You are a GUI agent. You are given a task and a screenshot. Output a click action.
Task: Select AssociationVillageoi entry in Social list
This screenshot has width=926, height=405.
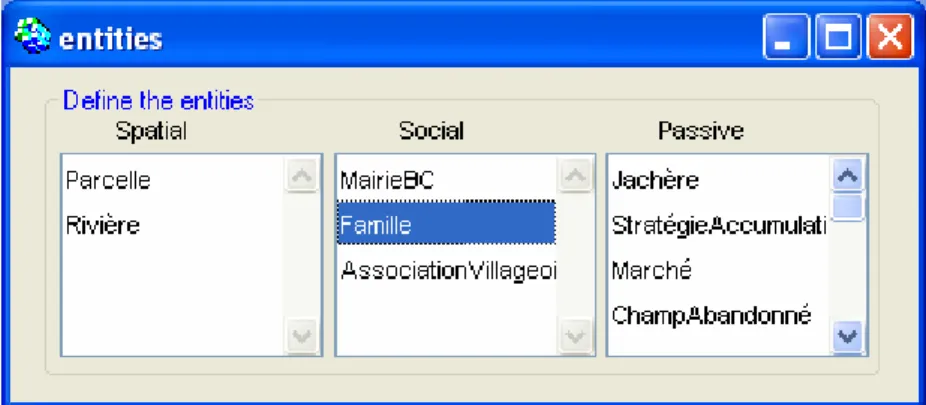click(x=448, y=270)
